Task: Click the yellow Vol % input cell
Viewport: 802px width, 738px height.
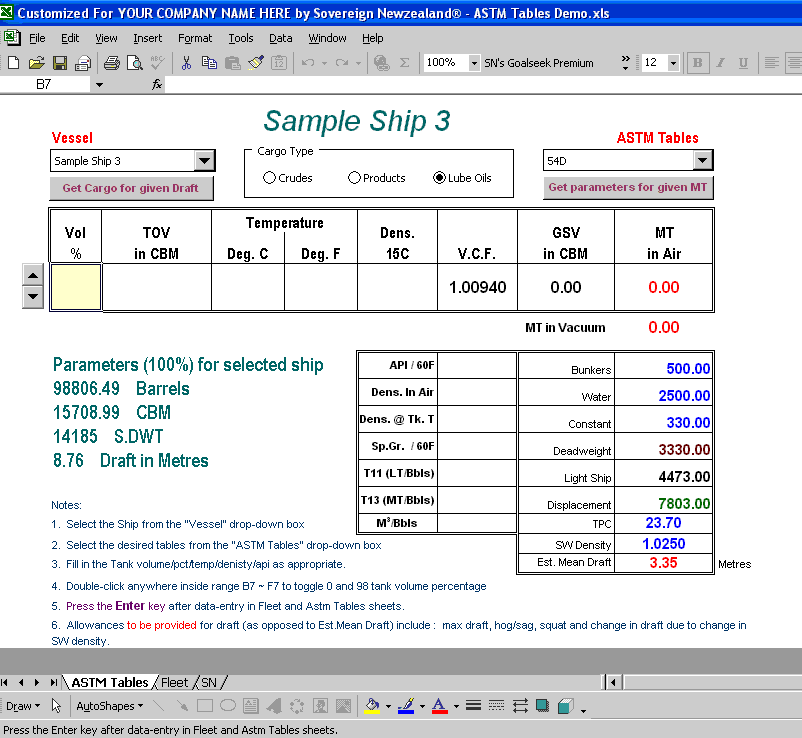Action: click(76, 287)
